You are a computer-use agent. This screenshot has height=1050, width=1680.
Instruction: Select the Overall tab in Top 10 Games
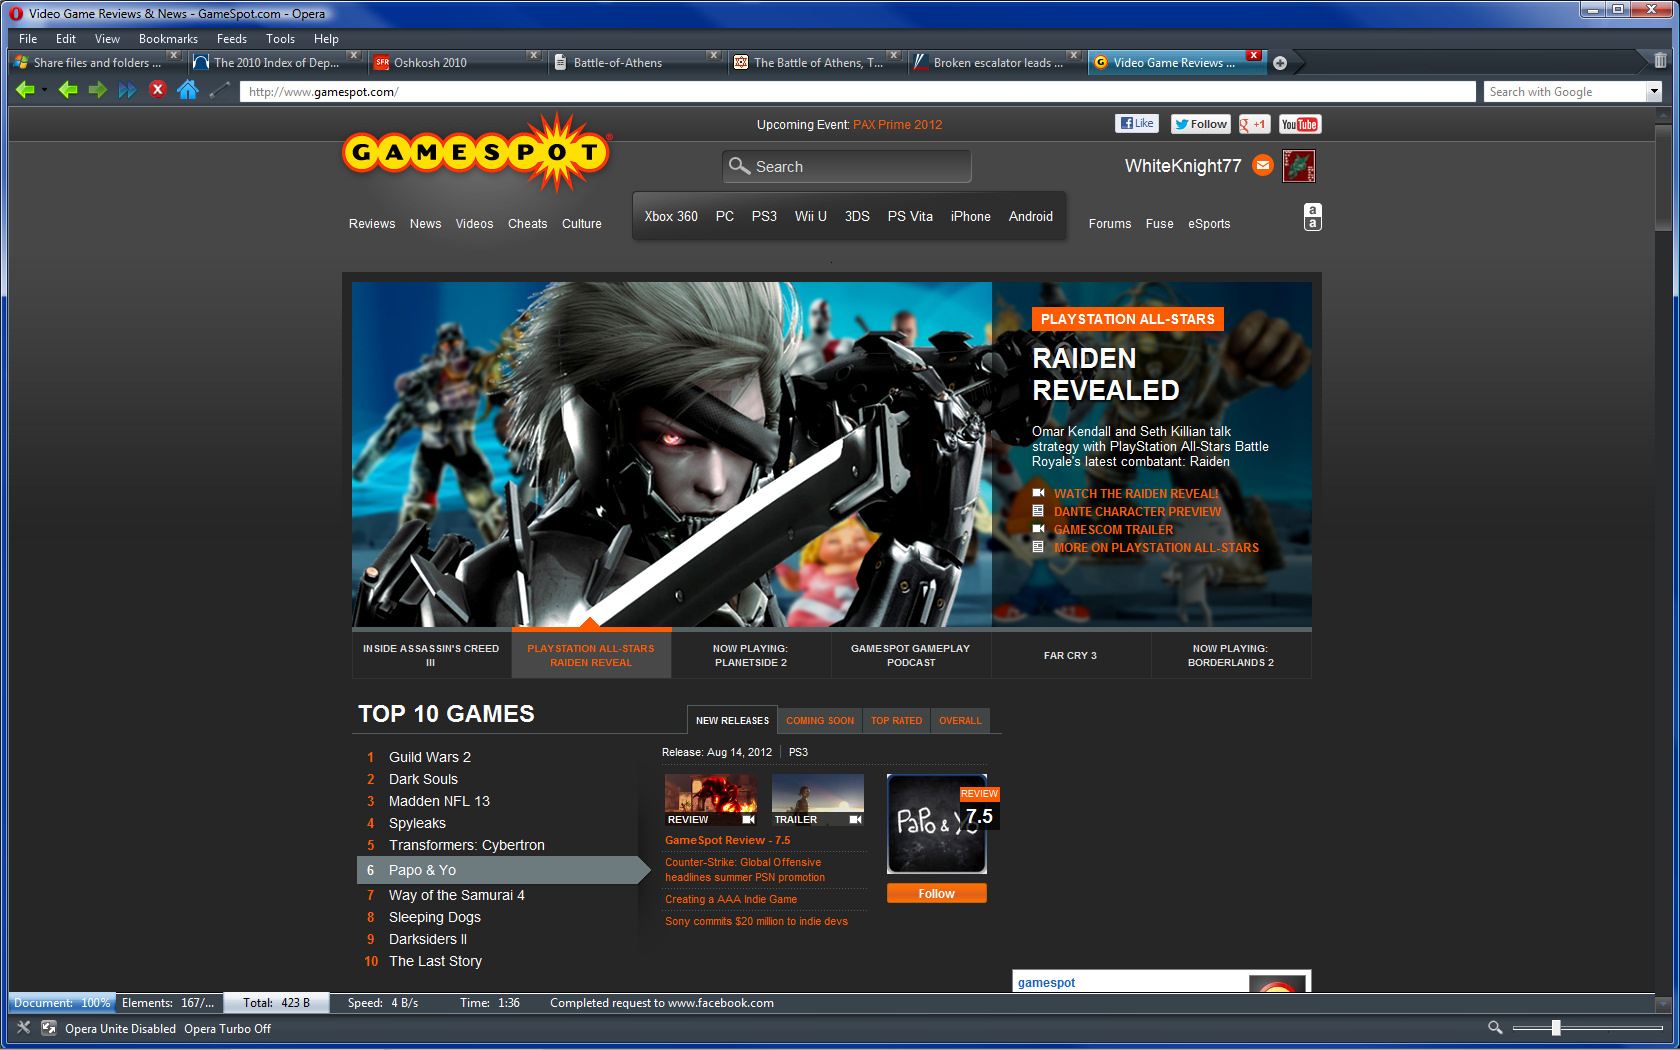pos(960,720)
